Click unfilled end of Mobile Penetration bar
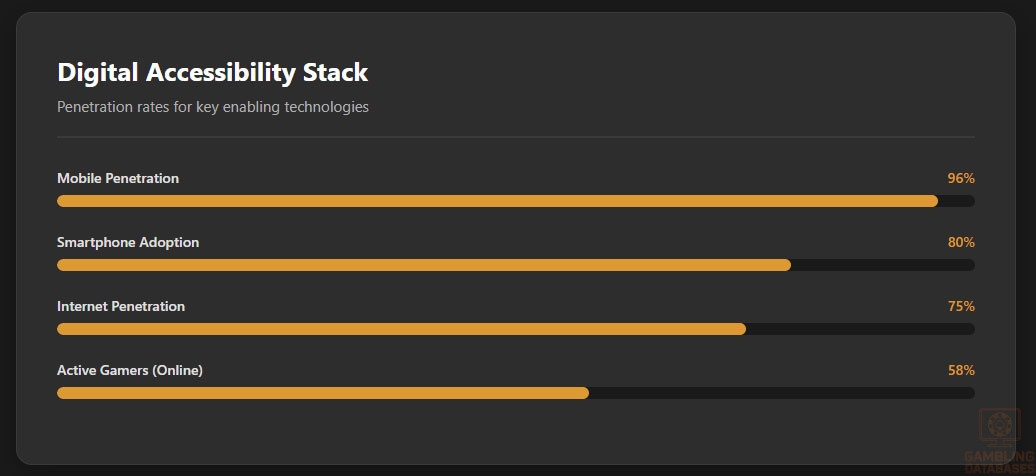Screen dimensions: 1036x476 click(957, 201)
